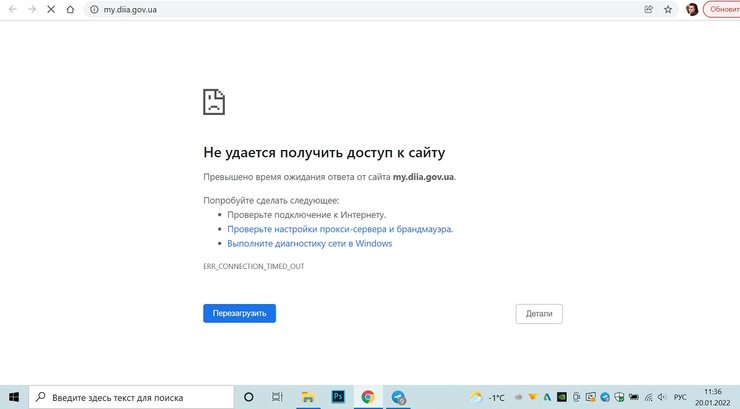
Task: Open the Windows Start menu
Action: (x=14, y=397)
